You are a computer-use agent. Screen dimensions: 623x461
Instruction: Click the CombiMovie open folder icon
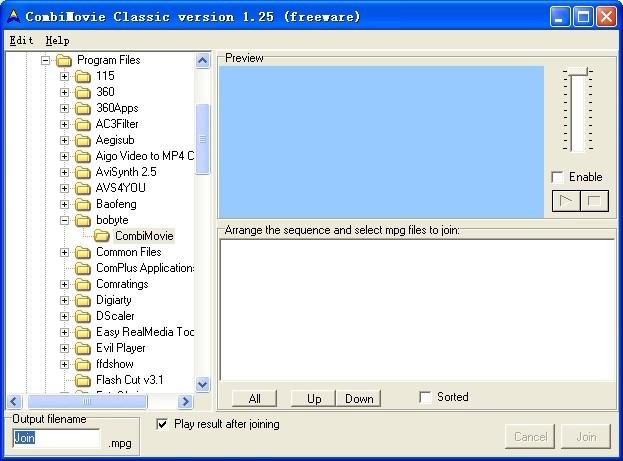coord(102,236)
